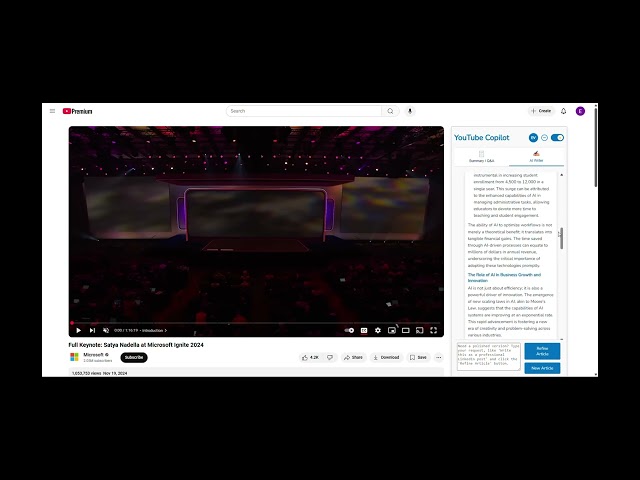Image resolution: width=640 pixels, height=480 pixels.
Task: Toggle closed captions in player
Action: 364,331
